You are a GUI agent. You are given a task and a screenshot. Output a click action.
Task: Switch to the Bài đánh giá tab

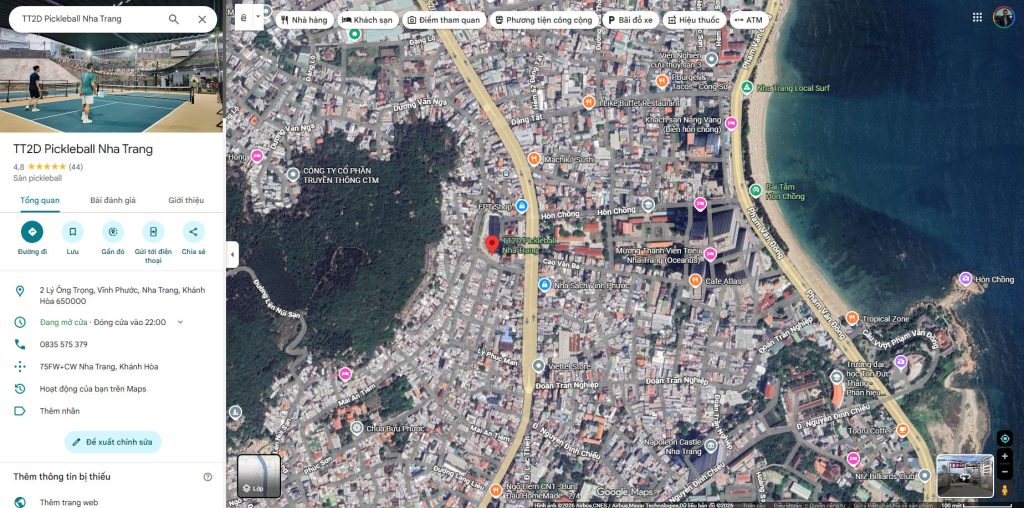pos(112,200)
